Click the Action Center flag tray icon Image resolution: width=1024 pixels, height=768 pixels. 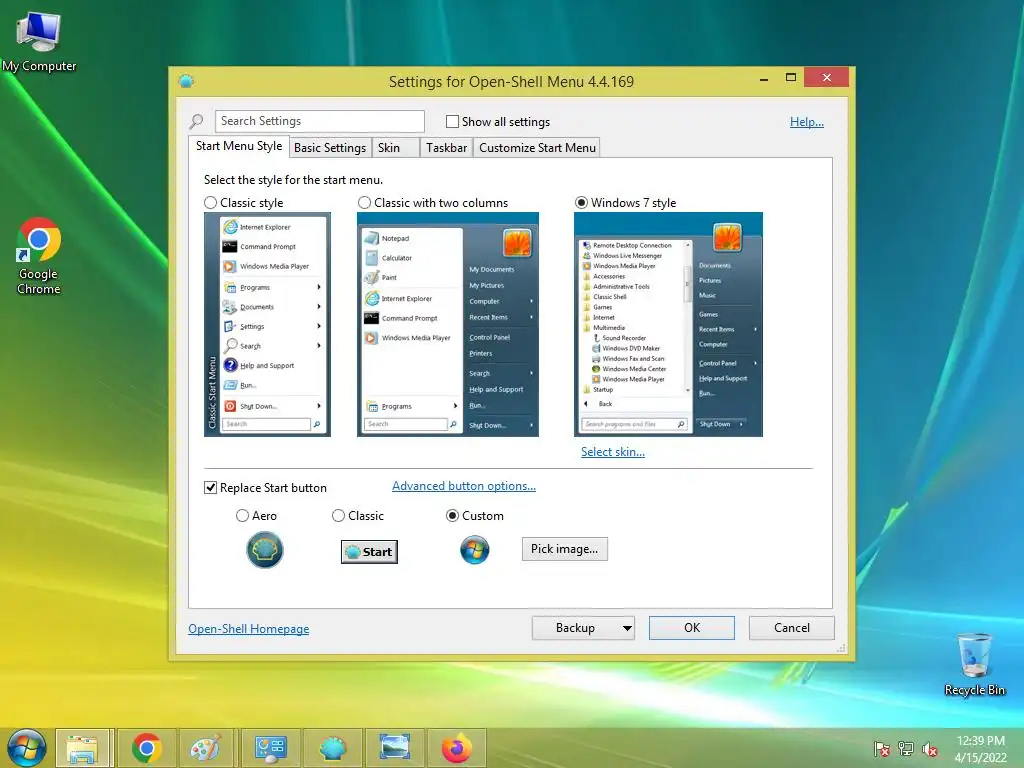click(882, 748)
